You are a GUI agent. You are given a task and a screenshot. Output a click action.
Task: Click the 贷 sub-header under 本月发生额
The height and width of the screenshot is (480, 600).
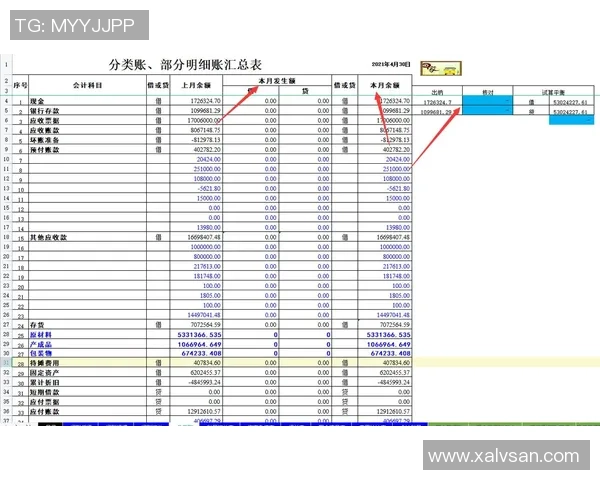click(305, 91)
